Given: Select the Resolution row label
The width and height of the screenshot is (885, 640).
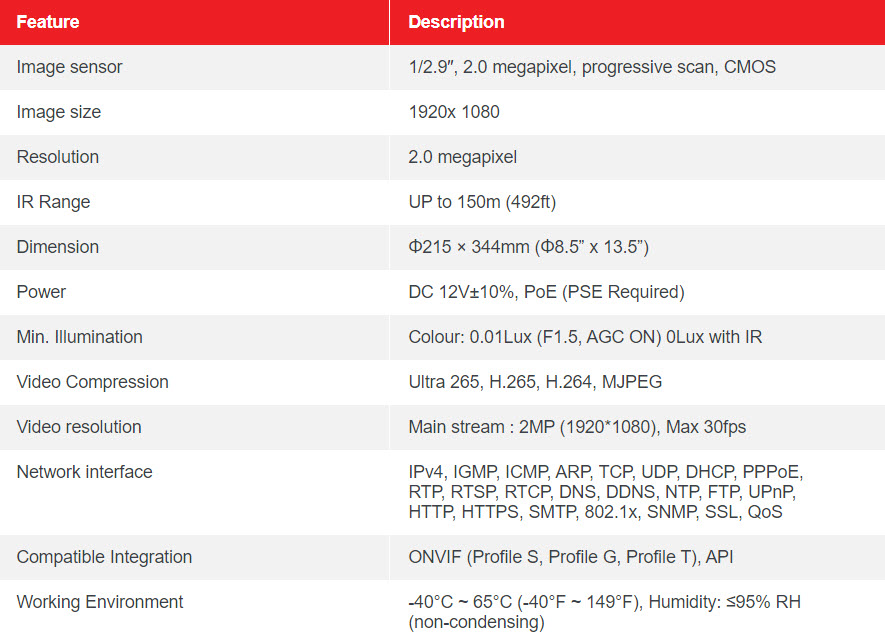Looking at the screenshot, I should tap(58, 157).
